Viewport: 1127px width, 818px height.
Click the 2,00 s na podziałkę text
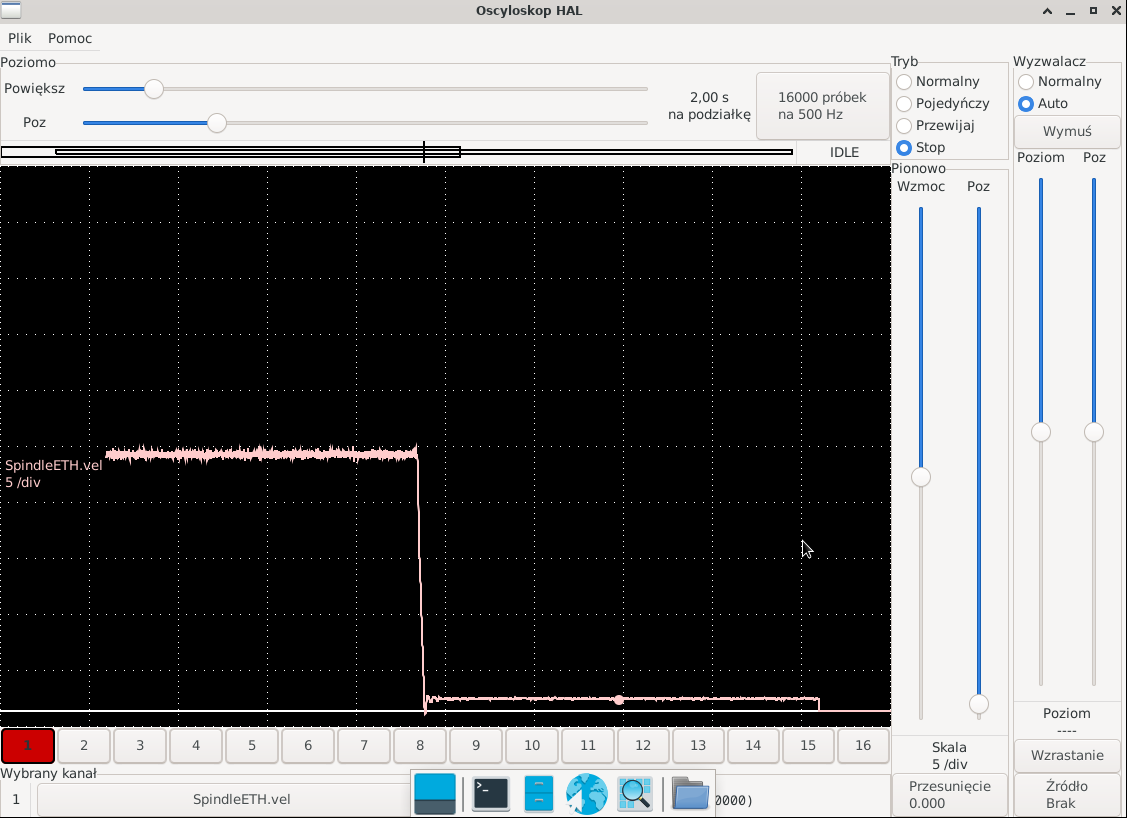pos(709,106)
